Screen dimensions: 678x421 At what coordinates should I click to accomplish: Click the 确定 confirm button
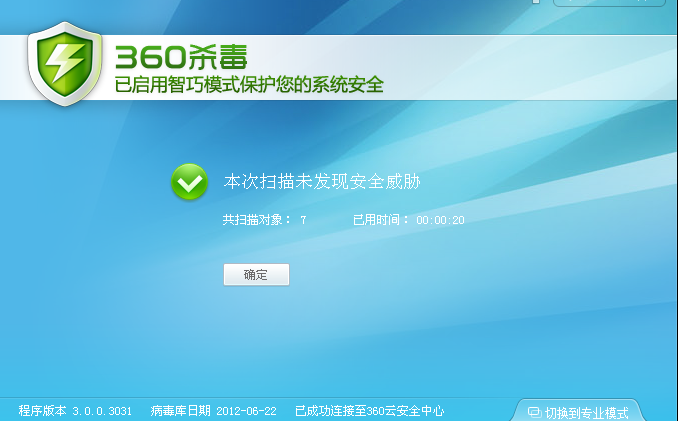(256, 274)
